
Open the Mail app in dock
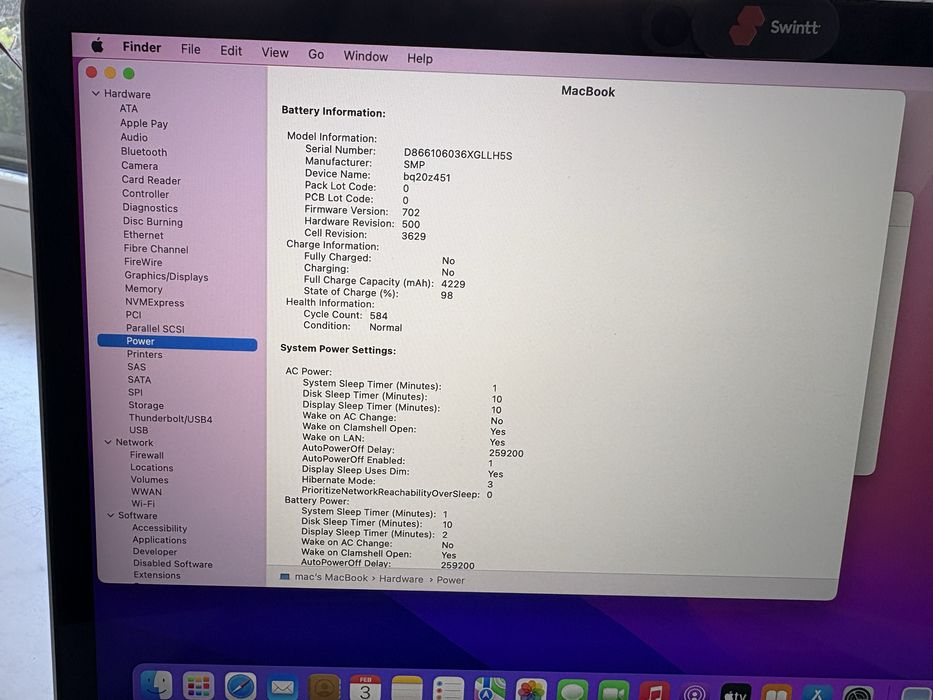point(282,688)
